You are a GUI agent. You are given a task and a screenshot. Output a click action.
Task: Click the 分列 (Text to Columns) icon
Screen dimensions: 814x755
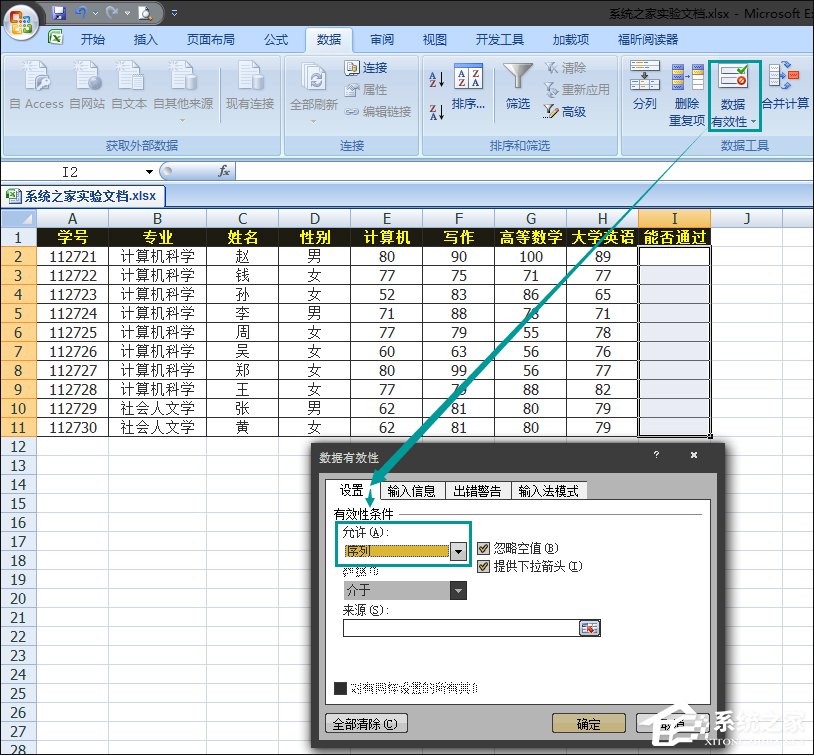click(x=644, y=90)
